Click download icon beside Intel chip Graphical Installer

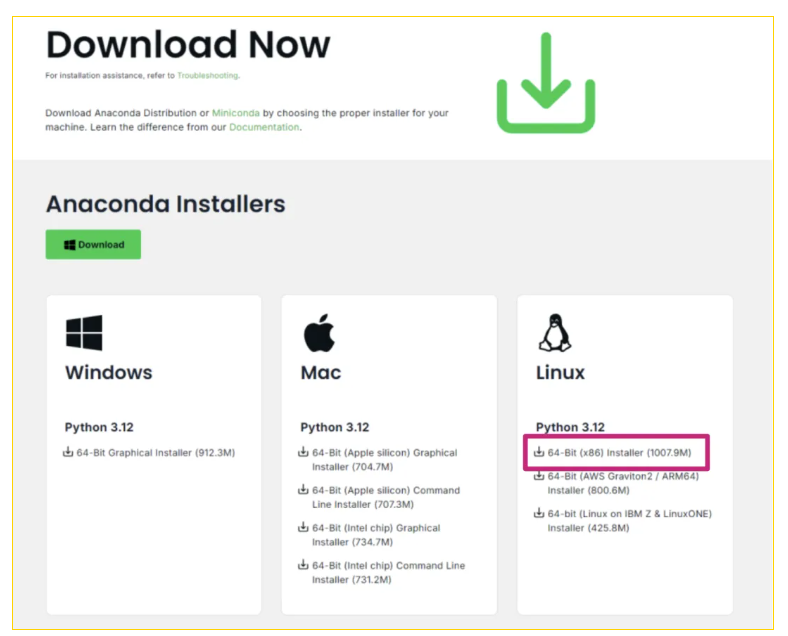(x=303, y=527)
